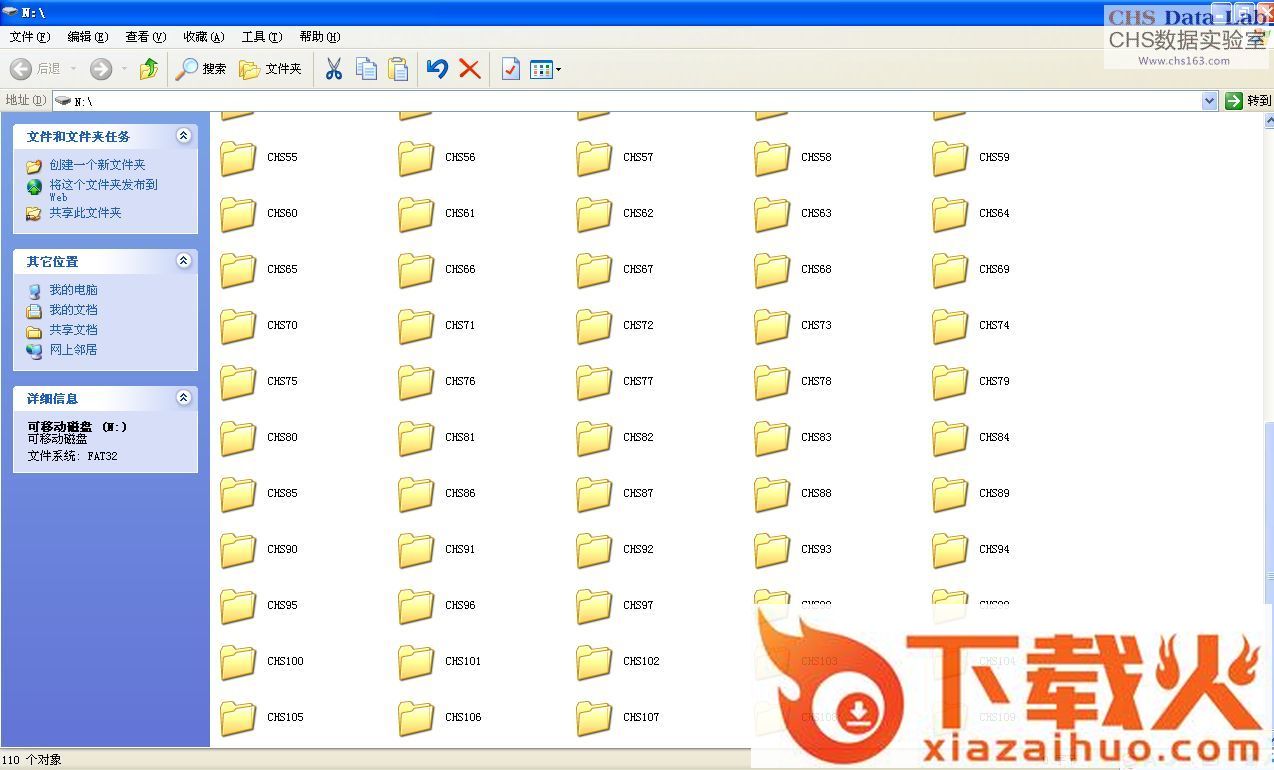The height and width of the screenshot is (770, 1274).
Task: Toggle the Folders (文件夹) pane button
Action: pyautogui.click(x=270, y=69)
